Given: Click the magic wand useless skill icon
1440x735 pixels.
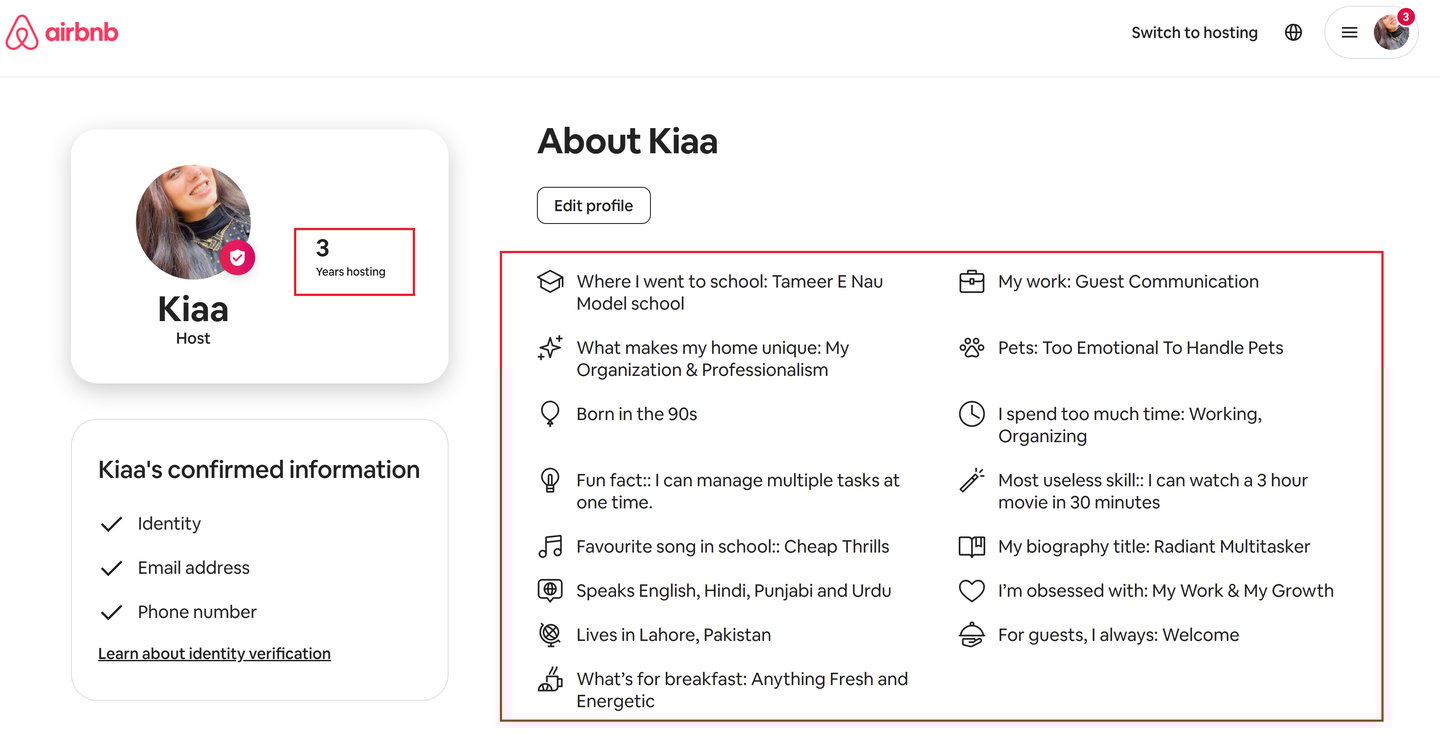Looking at the screenshot, I should 971,480.
